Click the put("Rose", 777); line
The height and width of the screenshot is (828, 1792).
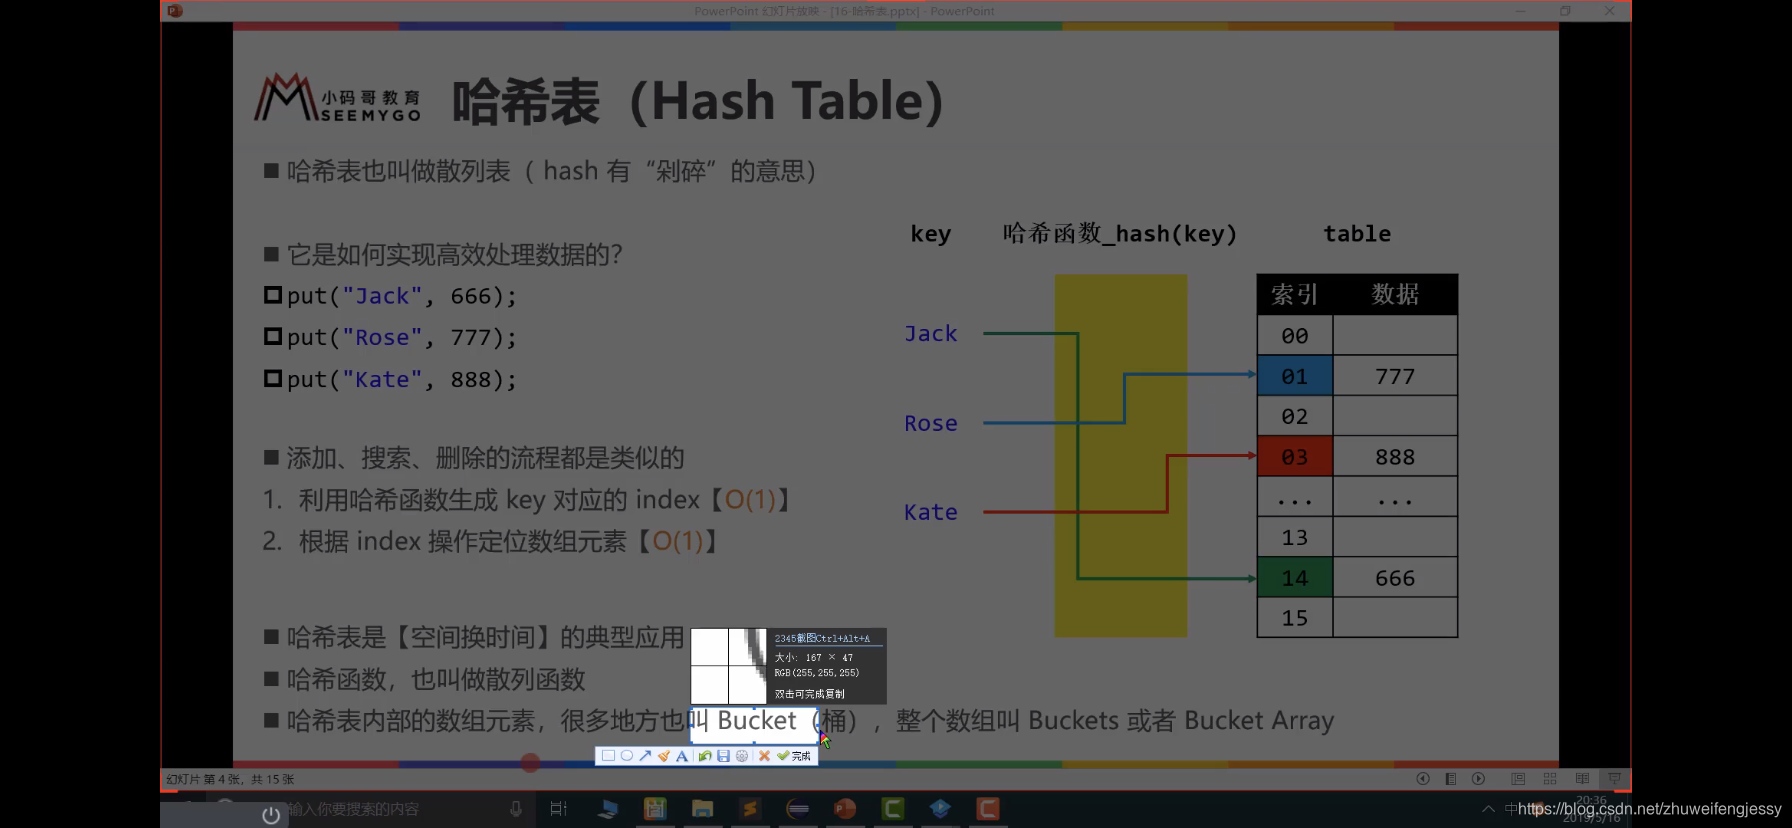pyautogui.click(x=391, y=338)
